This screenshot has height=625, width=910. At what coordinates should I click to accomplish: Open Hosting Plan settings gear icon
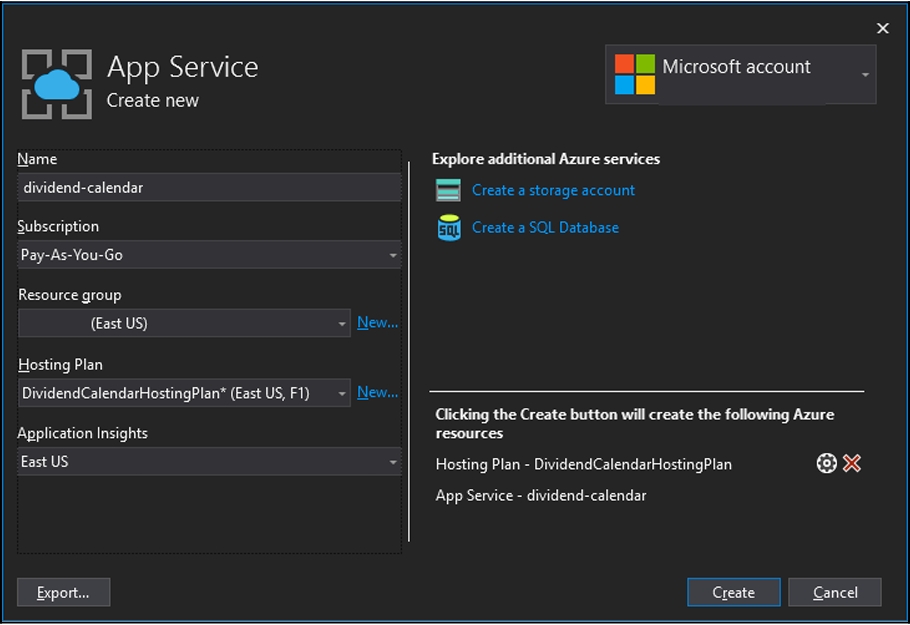point(826,463)
